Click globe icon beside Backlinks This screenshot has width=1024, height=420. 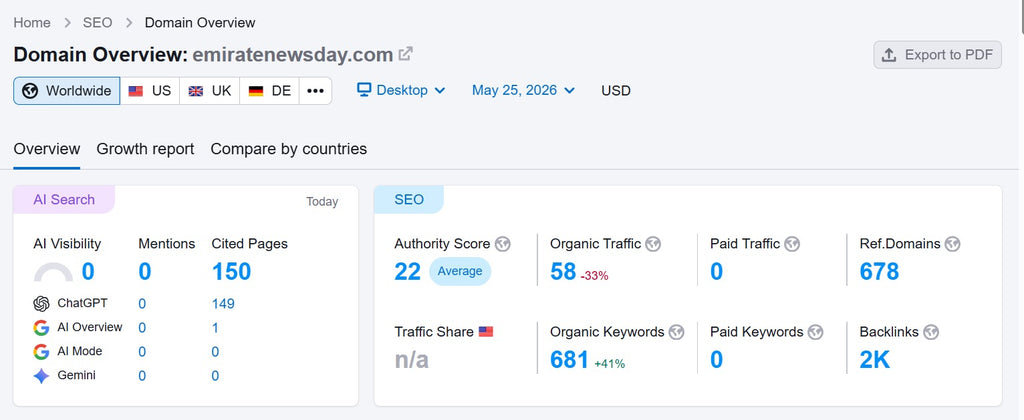tap(931, 332)
